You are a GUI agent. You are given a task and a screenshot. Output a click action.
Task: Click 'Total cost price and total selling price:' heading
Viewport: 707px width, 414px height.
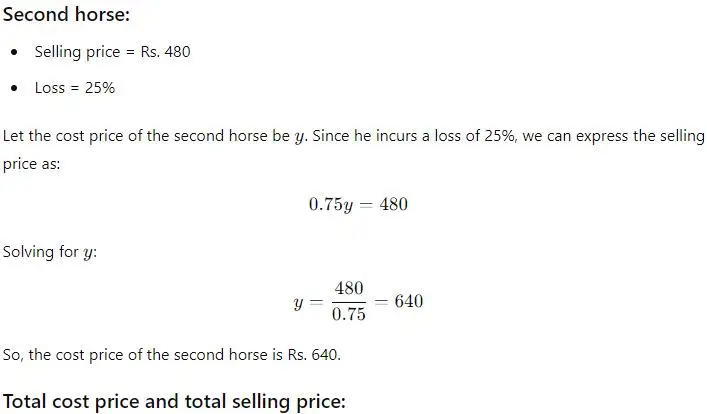tap(174, 401)
